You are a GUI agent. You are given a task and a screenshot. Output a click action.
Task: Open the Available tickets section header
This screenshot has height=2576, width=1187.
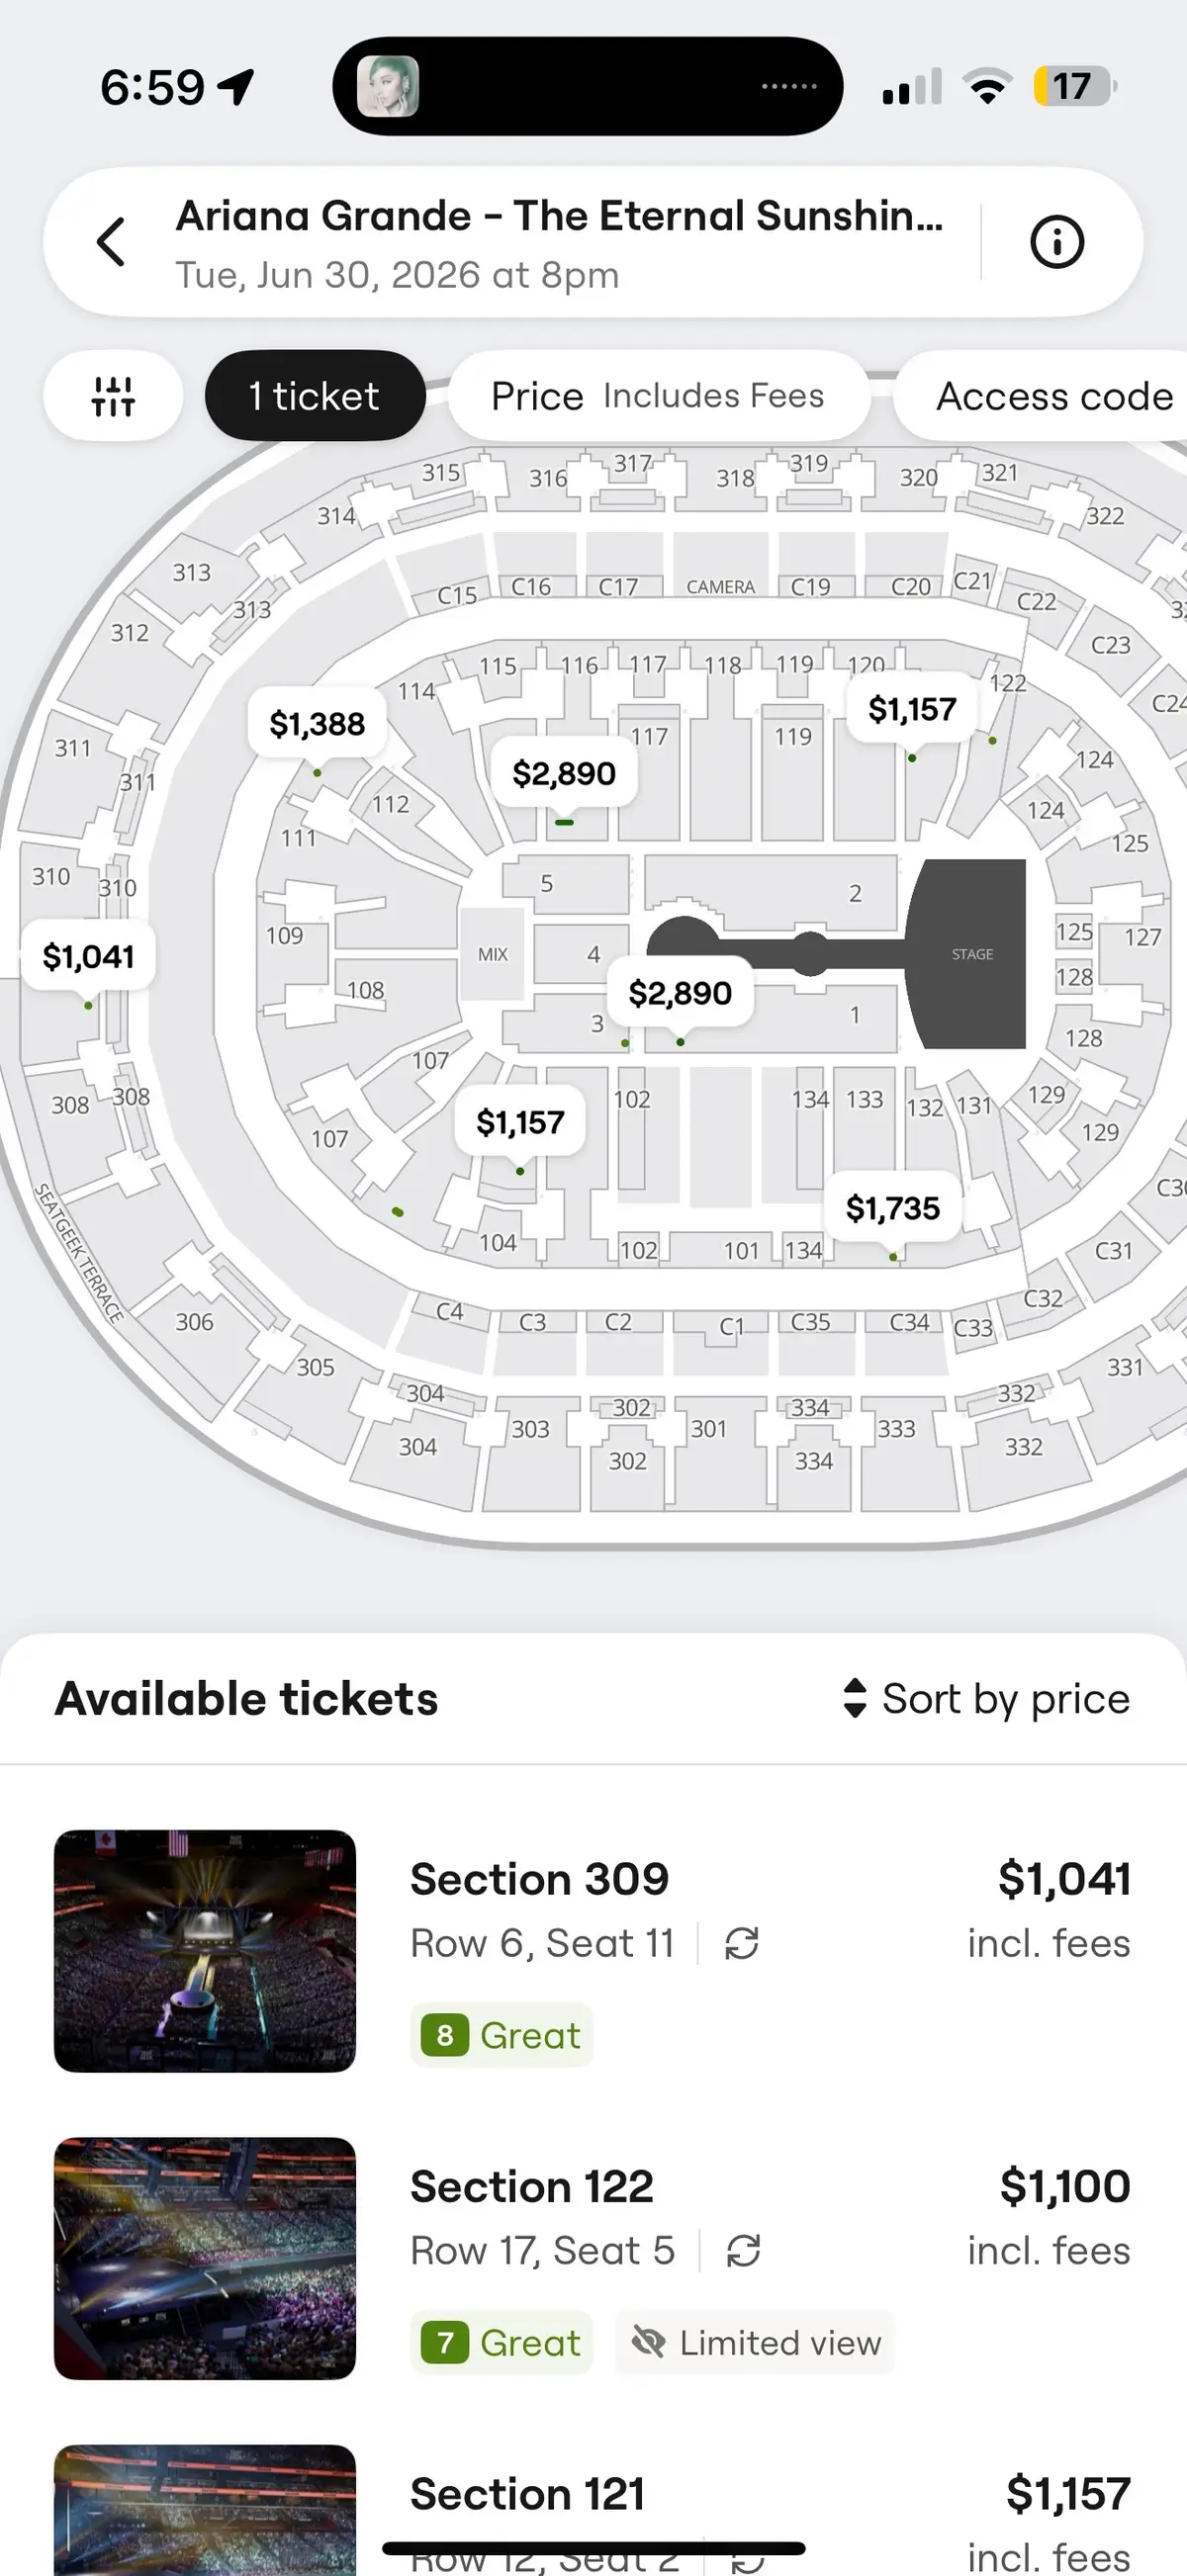(x=247, y=1698)
